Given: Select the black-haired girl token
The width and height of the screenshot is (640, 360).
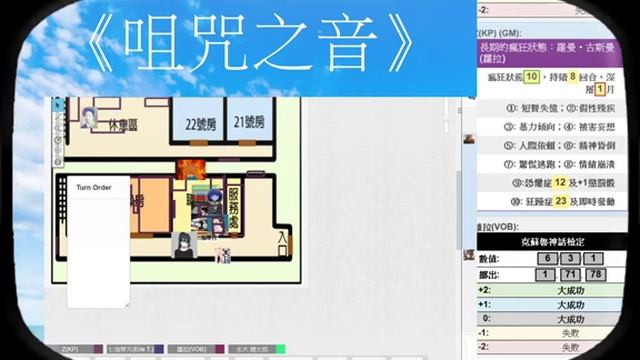Looking at the screenshot, I should click(x=184, y=245).
